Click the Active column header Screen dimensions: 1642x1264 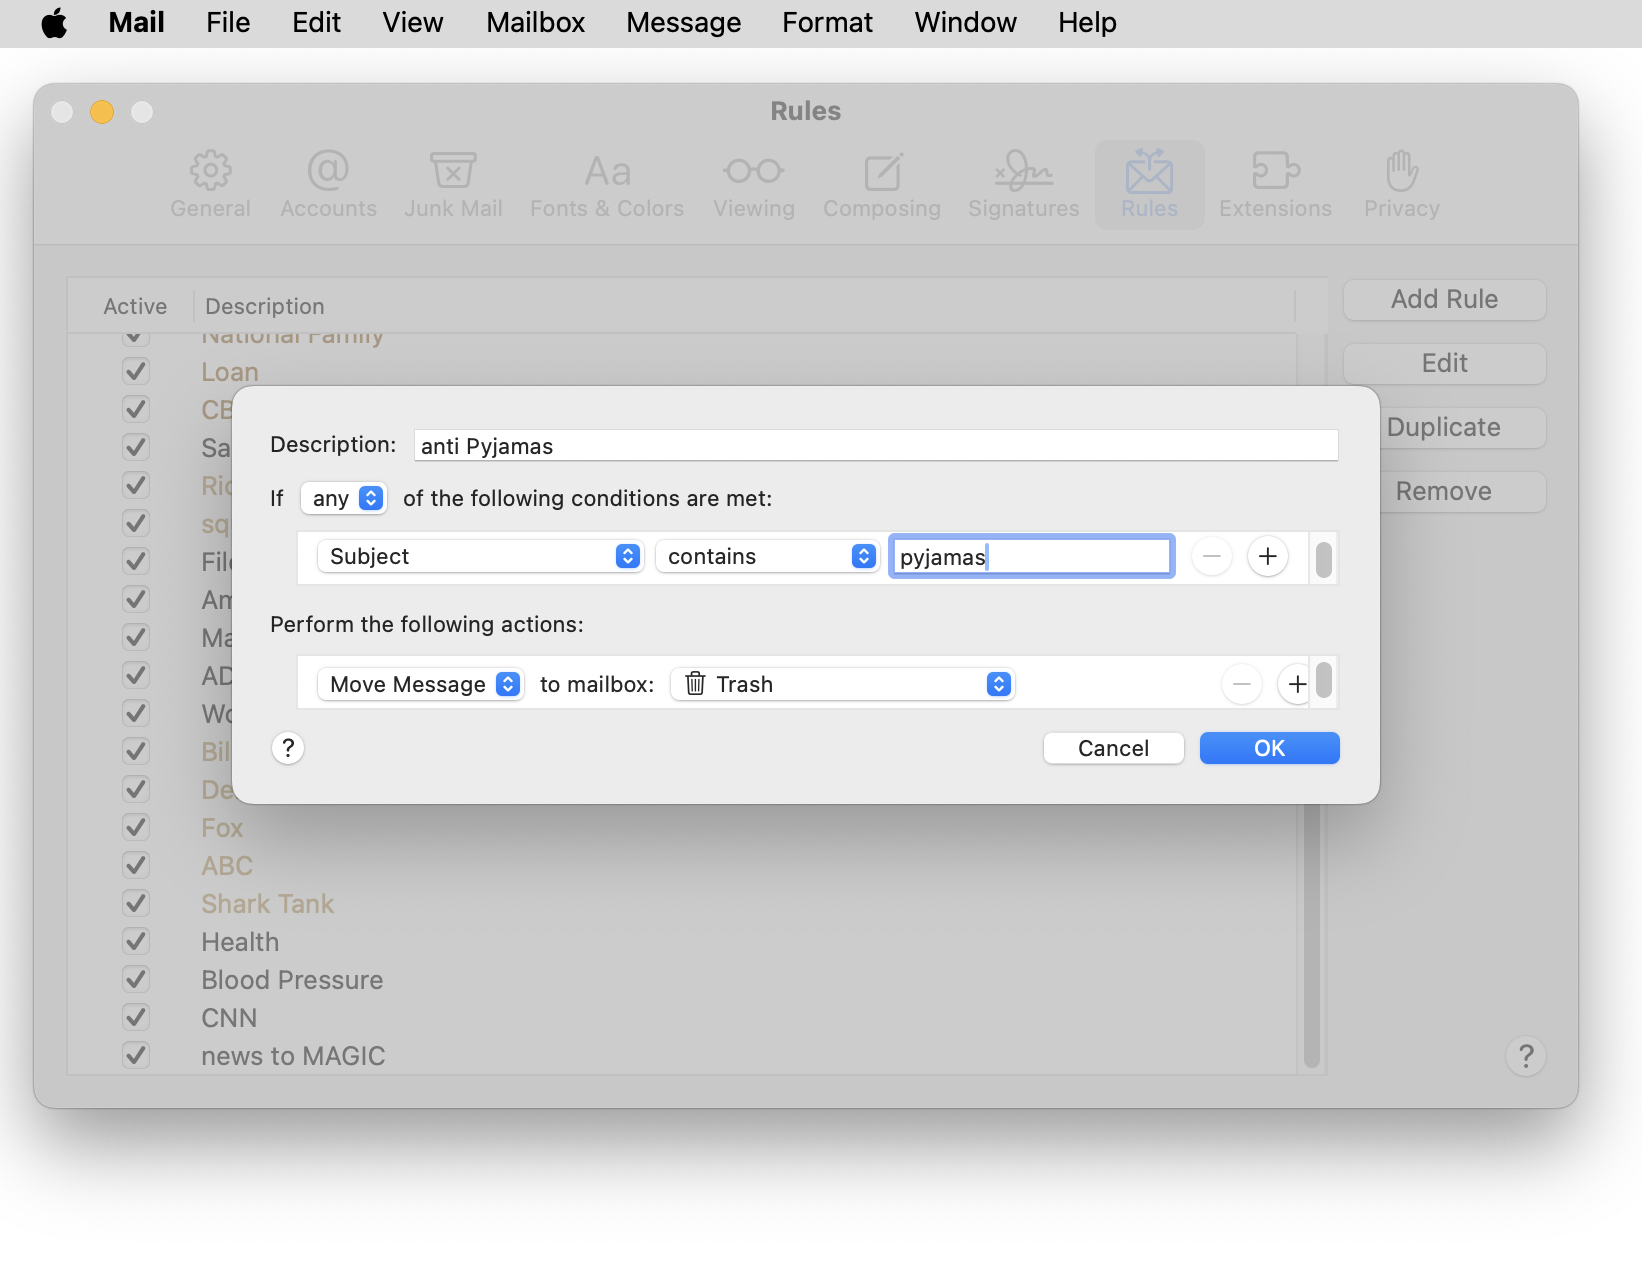[135, 306]
